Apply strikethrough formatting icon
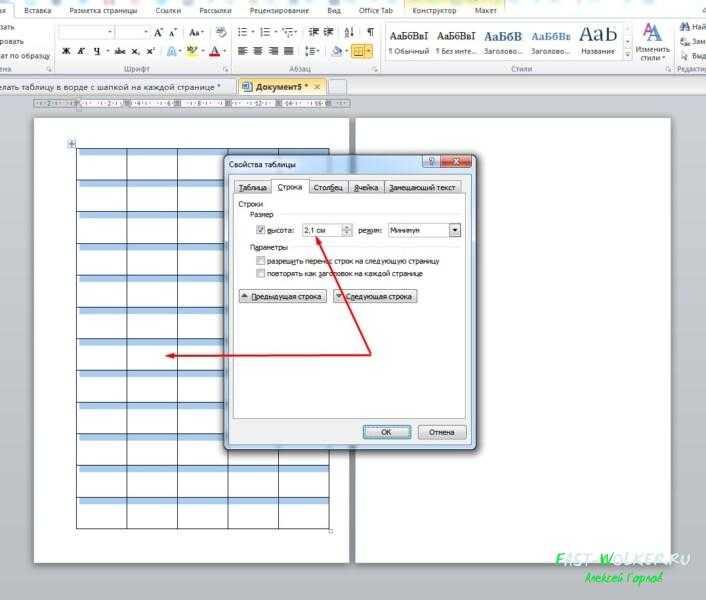Screen dimensions: 706x600 (120, 51)
